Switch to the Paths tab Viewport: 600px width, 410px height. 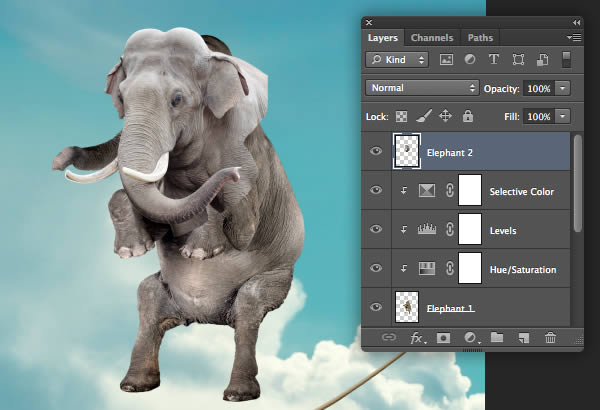click(x=480, y=38)
